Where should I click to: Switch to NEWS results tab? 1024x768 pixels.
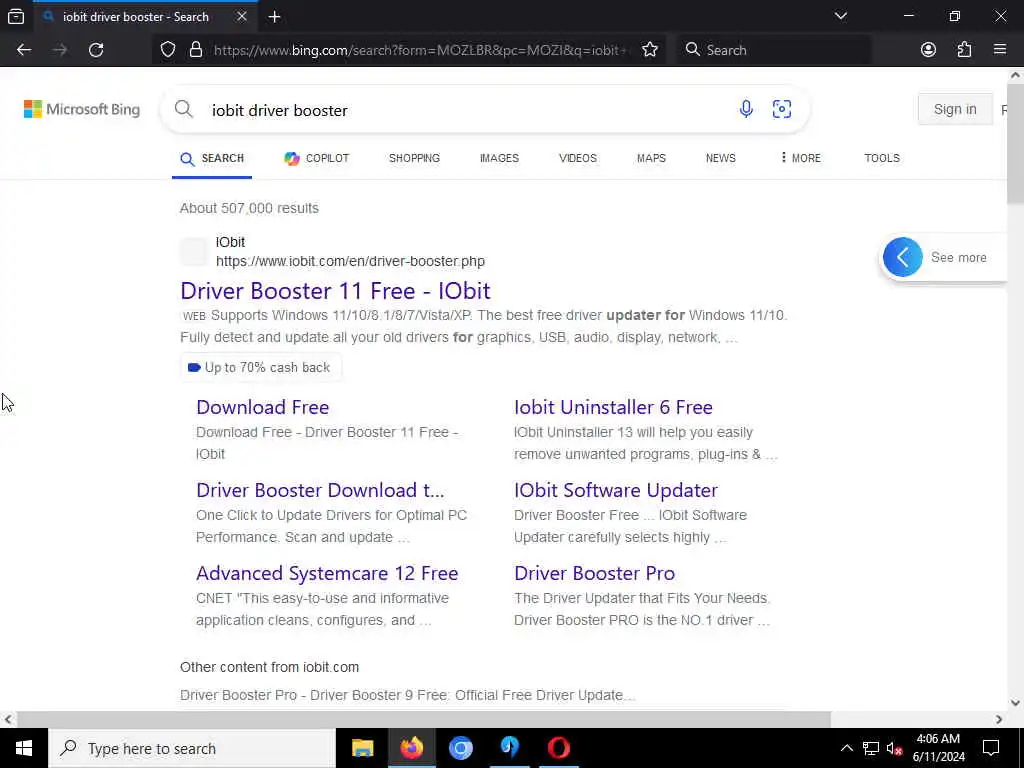[720, 159]
